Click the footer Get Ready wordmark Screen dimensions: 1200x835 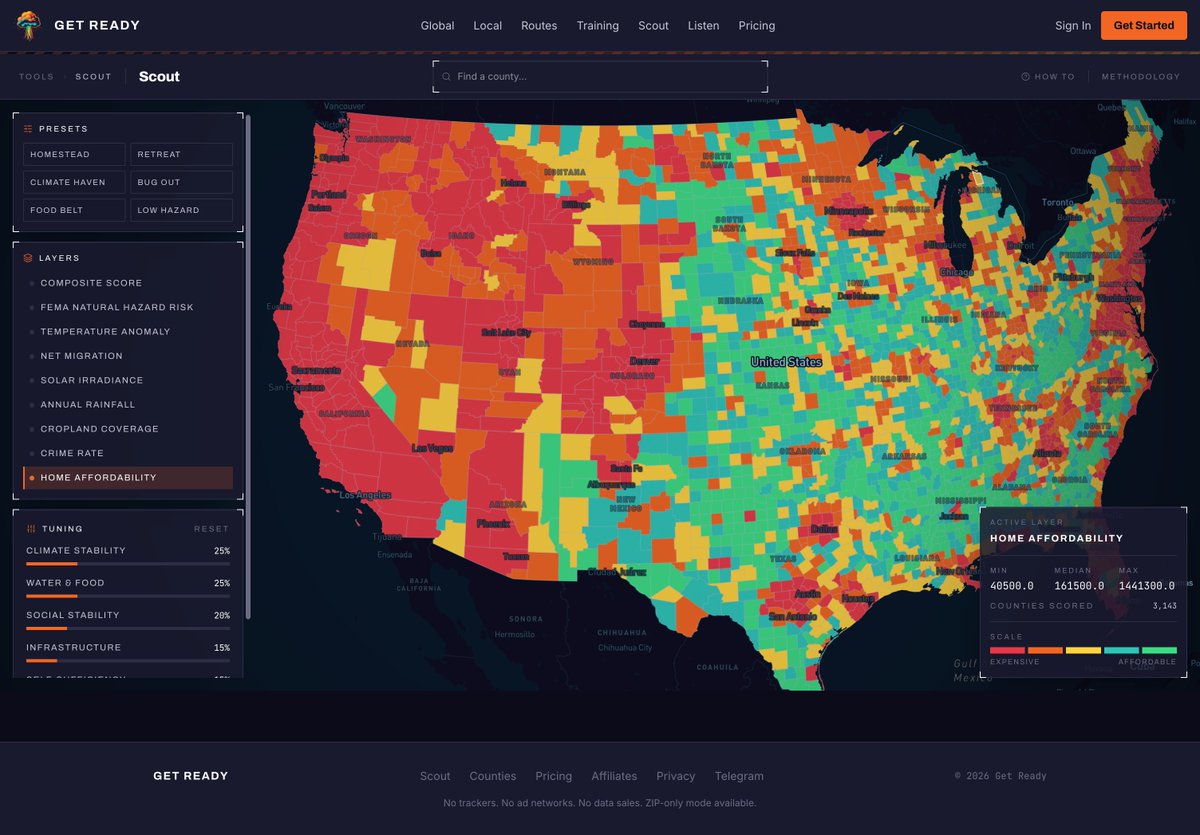(x=191, y=776)
